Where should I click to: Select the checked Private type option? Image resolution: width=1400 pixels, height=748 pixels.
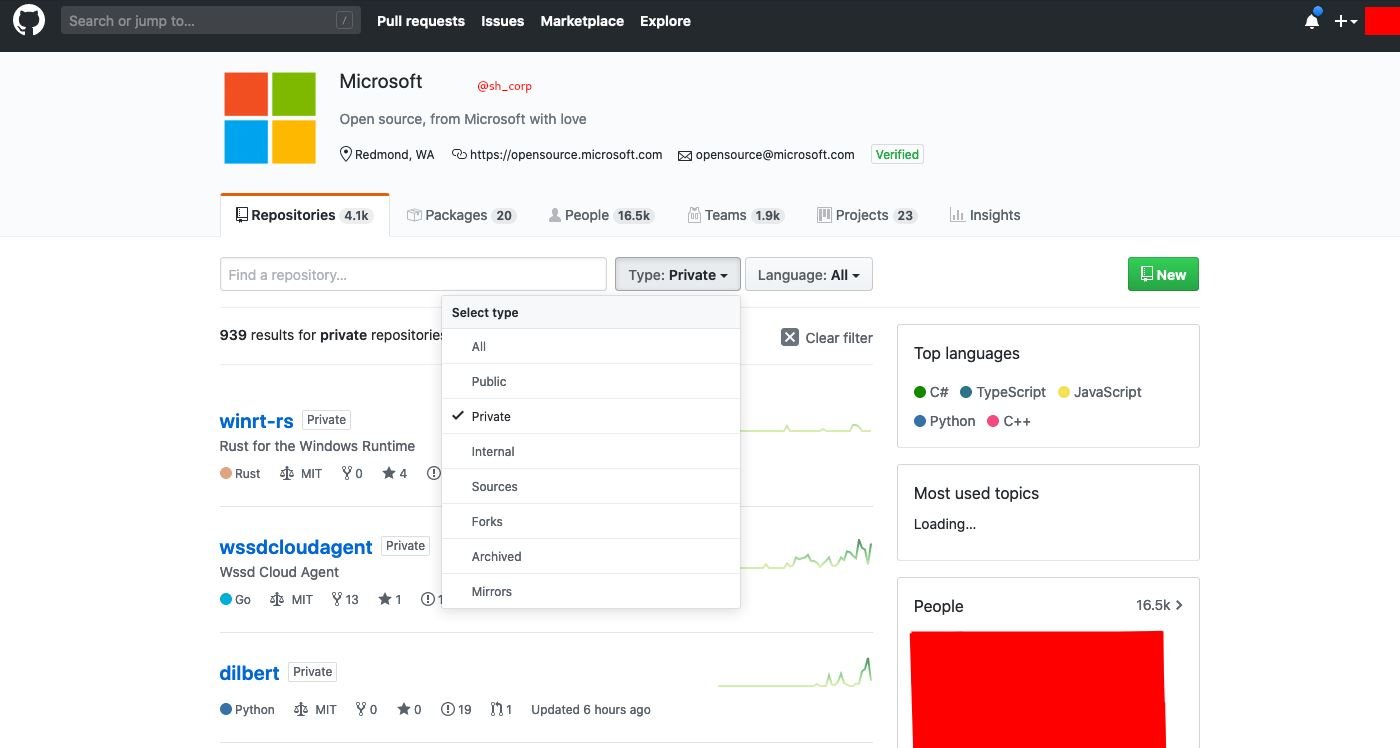coord(591,416)
